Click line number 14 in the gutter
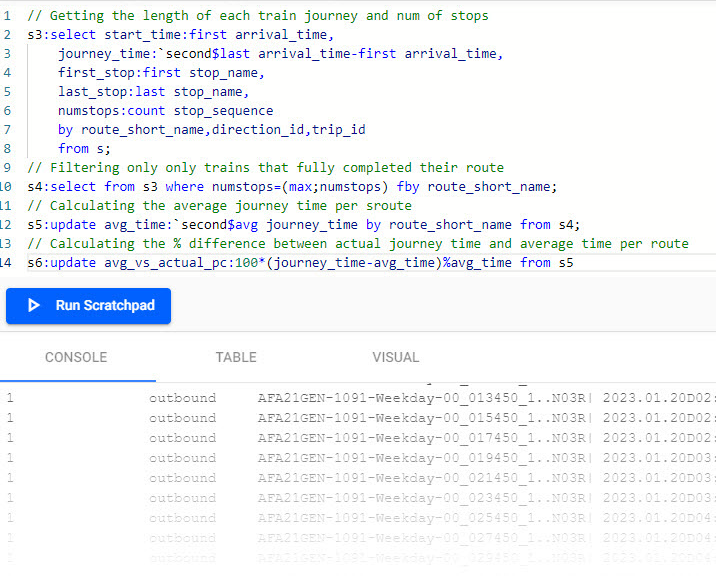Viewport: 716px width, 576px height. [8, 262]
